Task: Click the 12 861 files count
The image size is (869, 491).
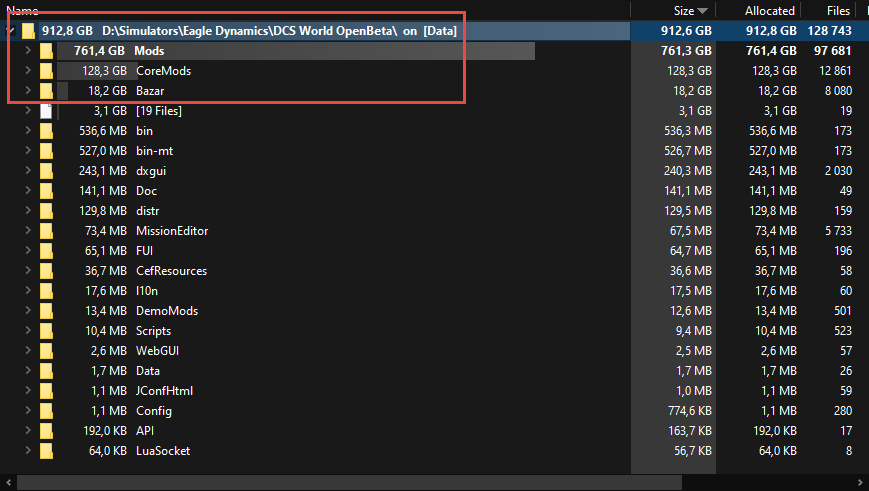Action: coord(835,71)
